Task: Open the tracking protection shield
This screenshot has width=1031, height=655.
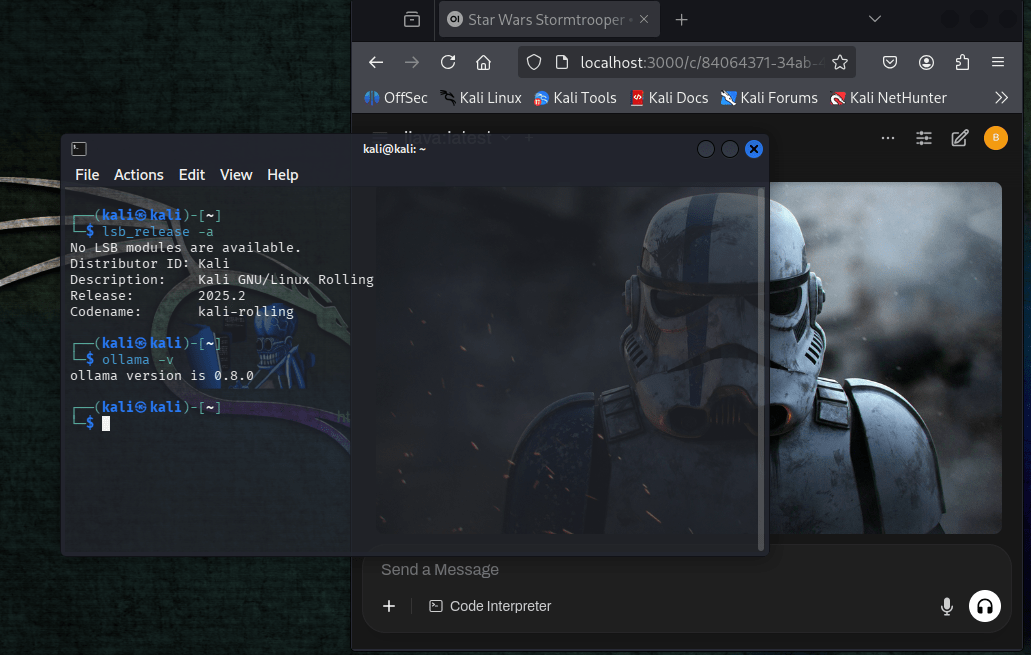Action: pos(534,62)
